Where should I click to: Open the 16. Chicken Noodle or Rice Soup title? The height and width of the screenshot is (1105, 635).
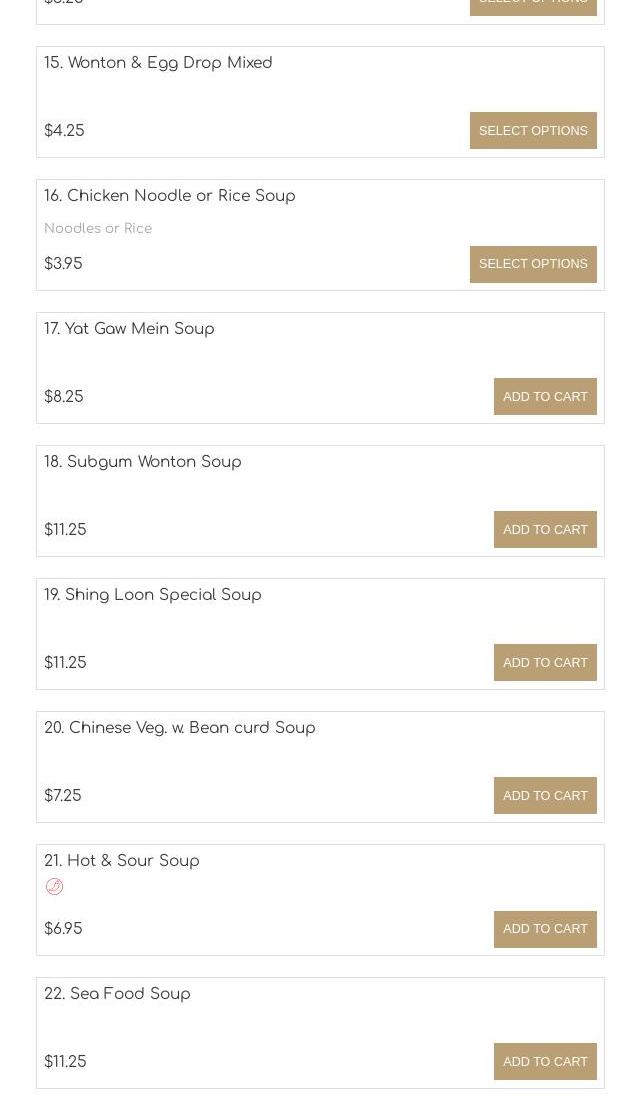[x=169, y=196]
